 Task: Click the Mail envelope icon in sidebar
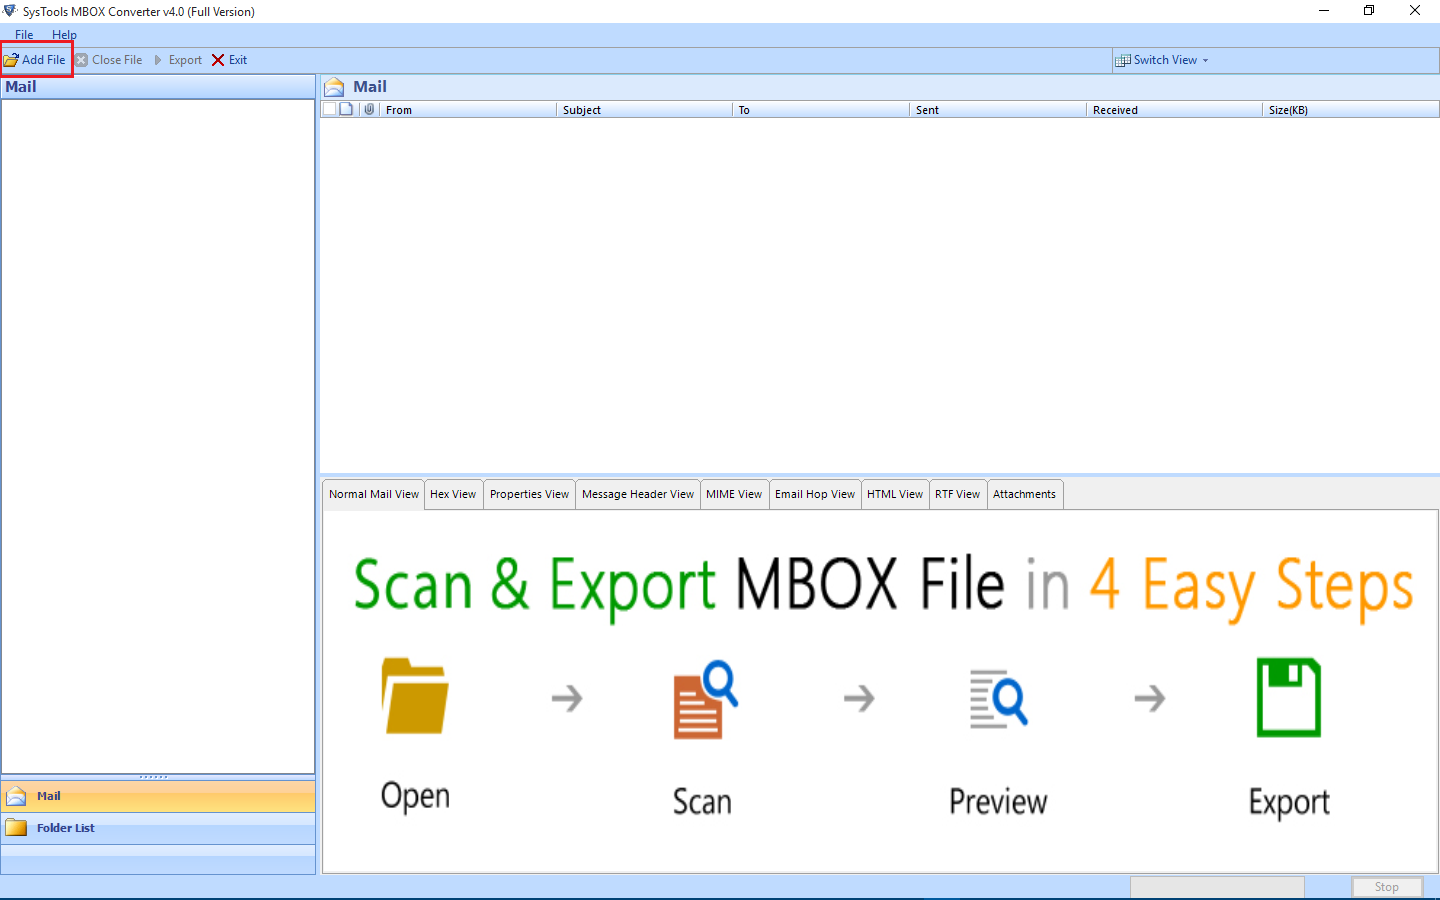(16, 796)
